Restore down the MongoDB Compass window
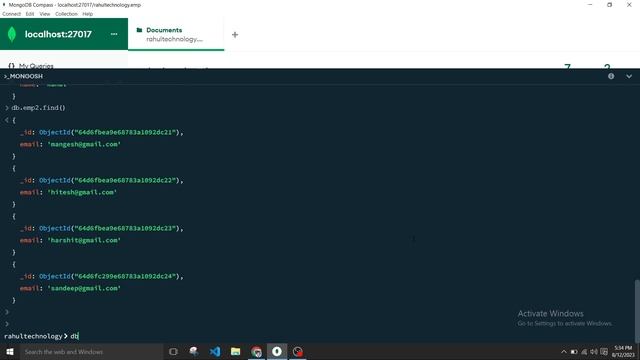Screen dimensions: 640x360 609,5
